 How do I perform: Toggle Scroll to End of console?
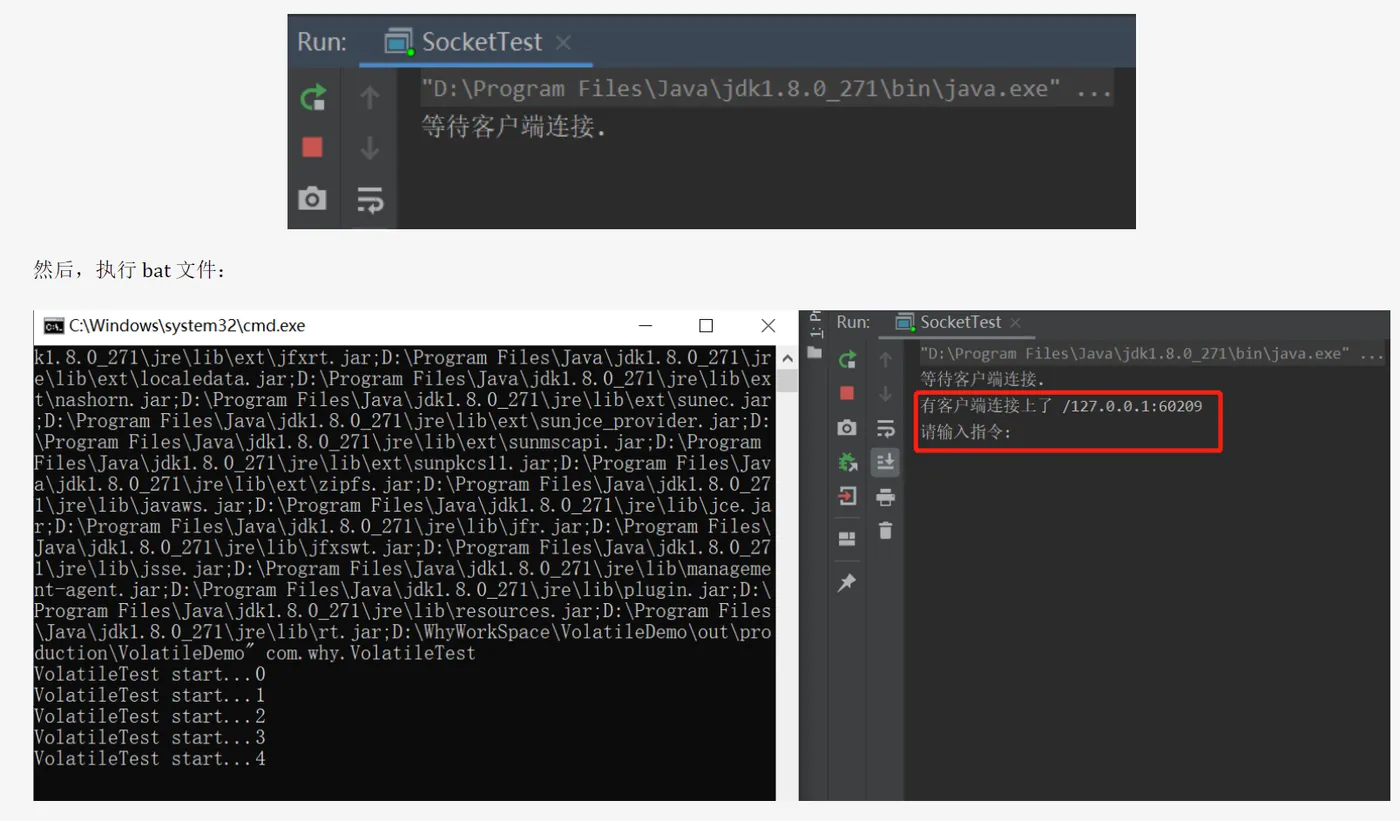(885, 462)
